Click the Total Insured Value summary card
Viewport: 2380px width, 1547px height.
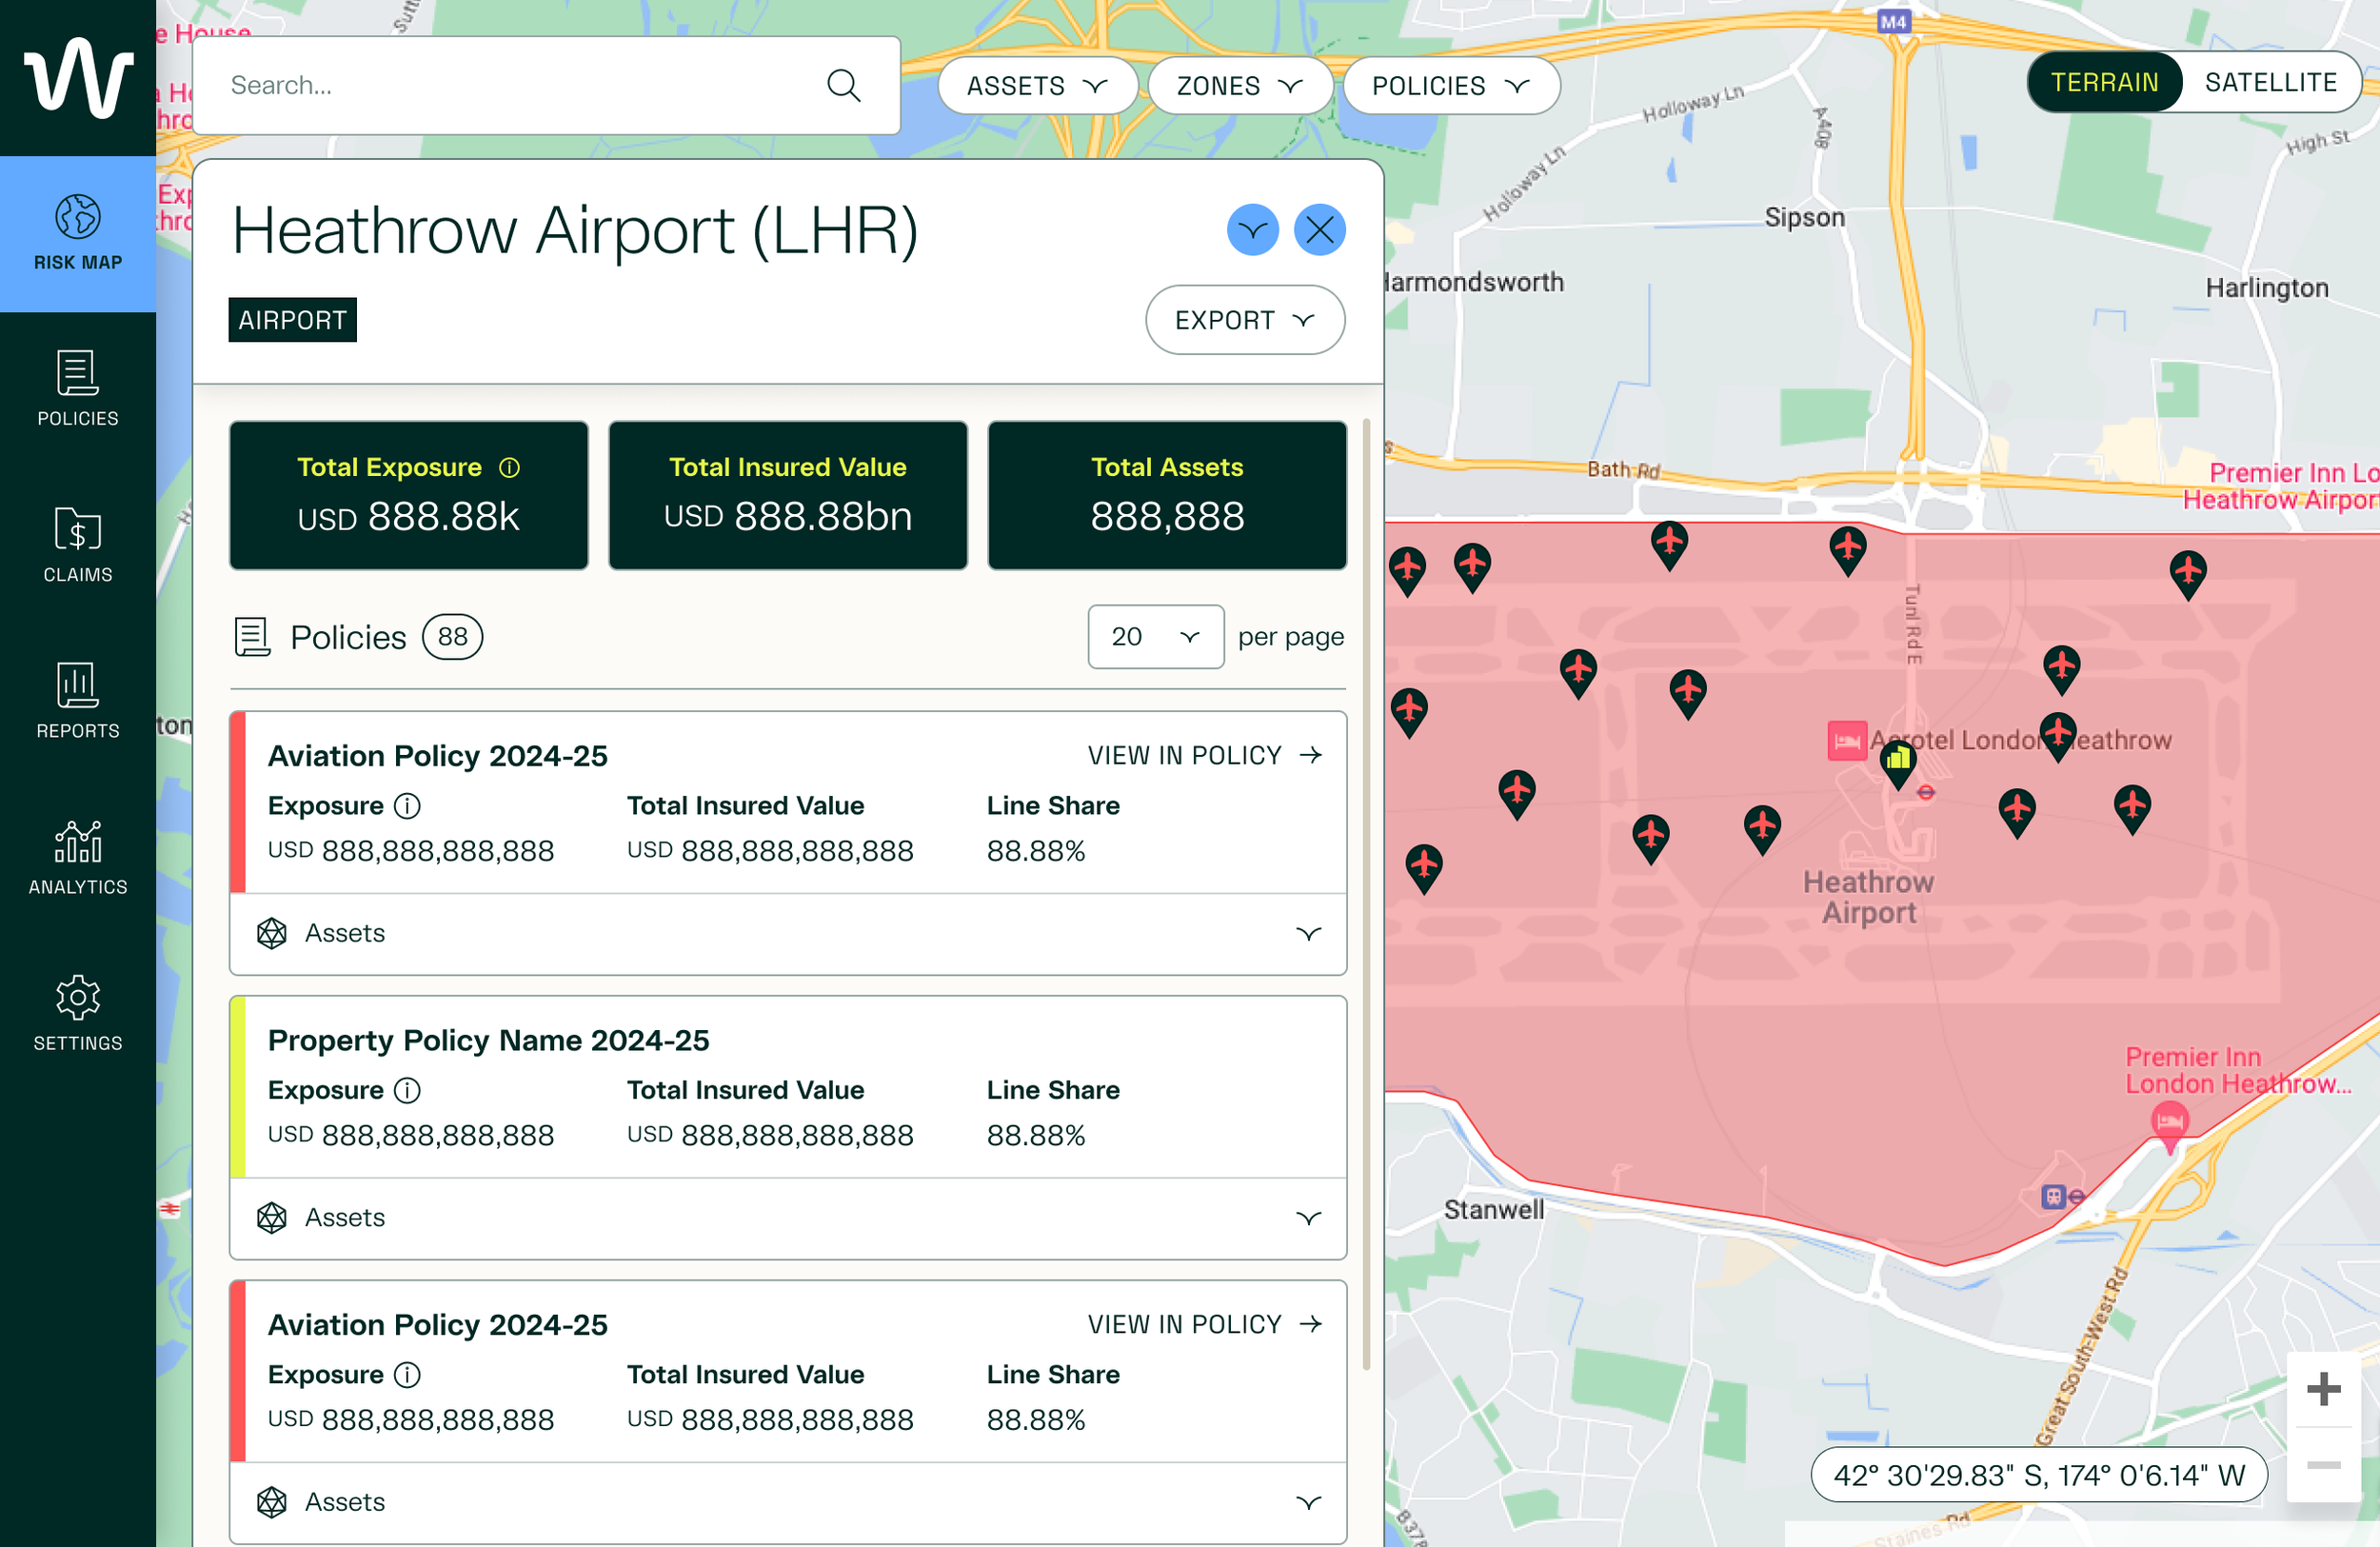click(x=788, y=495)
